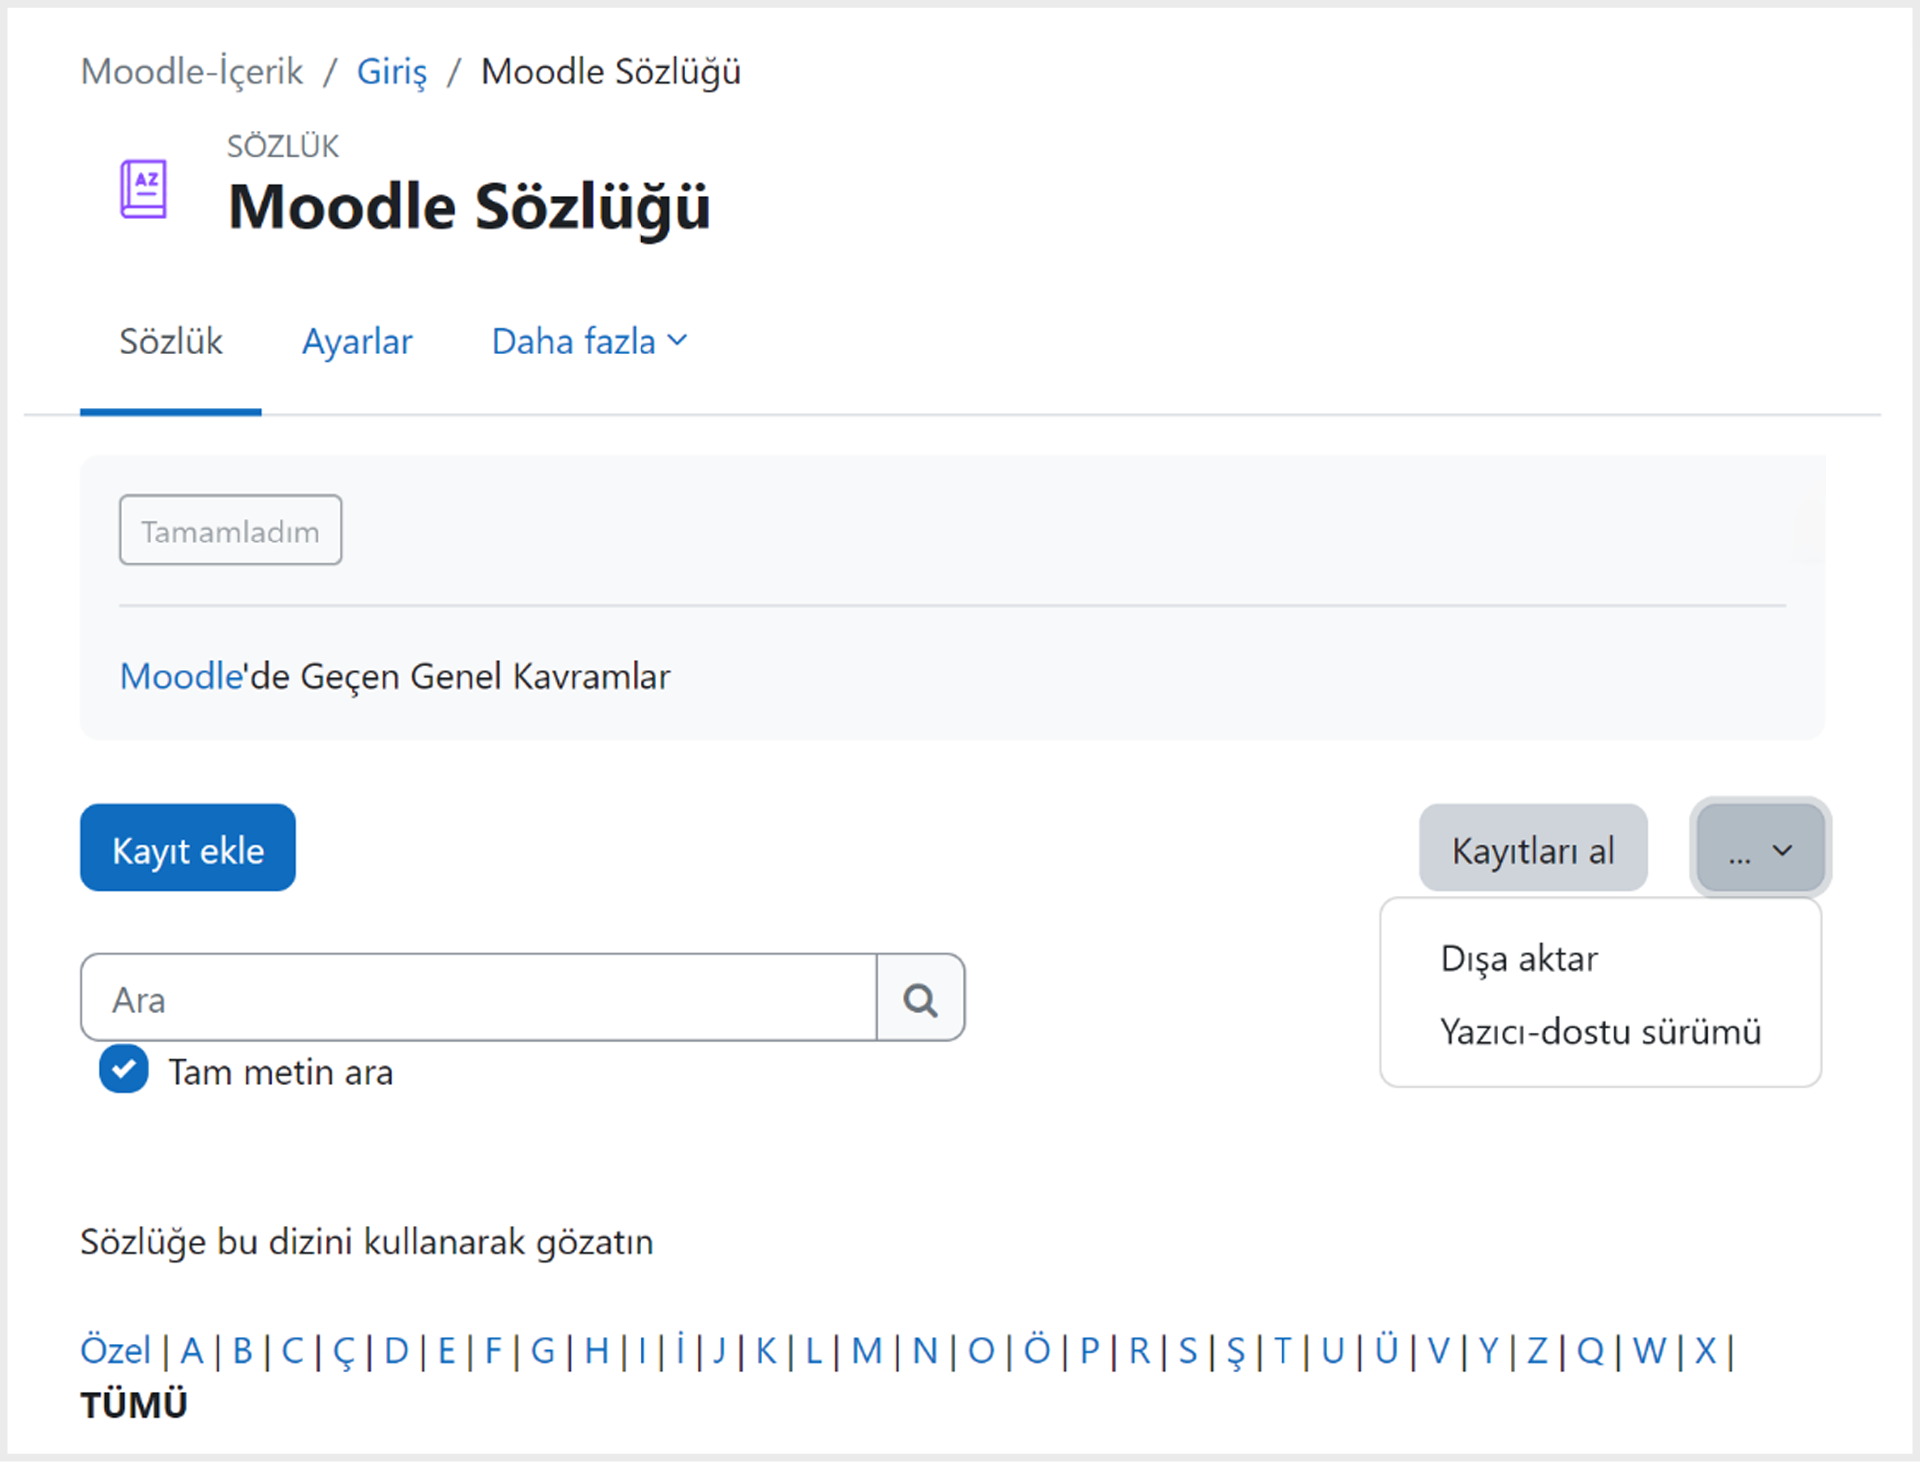Click the 'Kayıt ekle' button
The width and height of the screenshot is (1920, 1462).
click(188, 848)
